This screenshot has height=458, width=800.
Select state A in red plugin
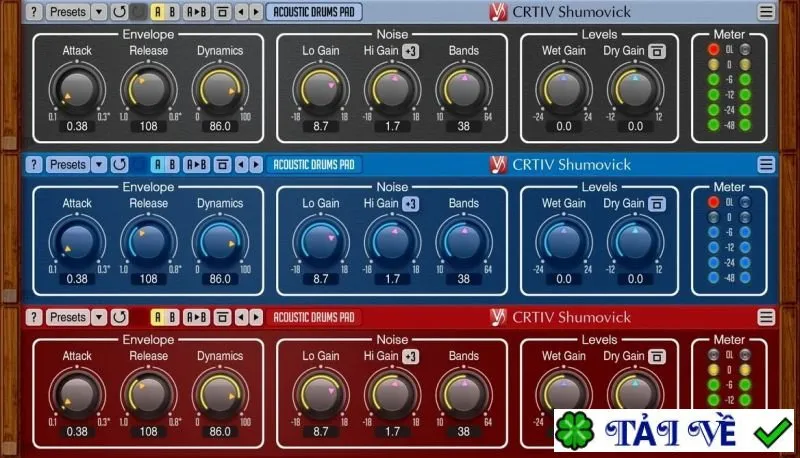[x=158, y=317]
